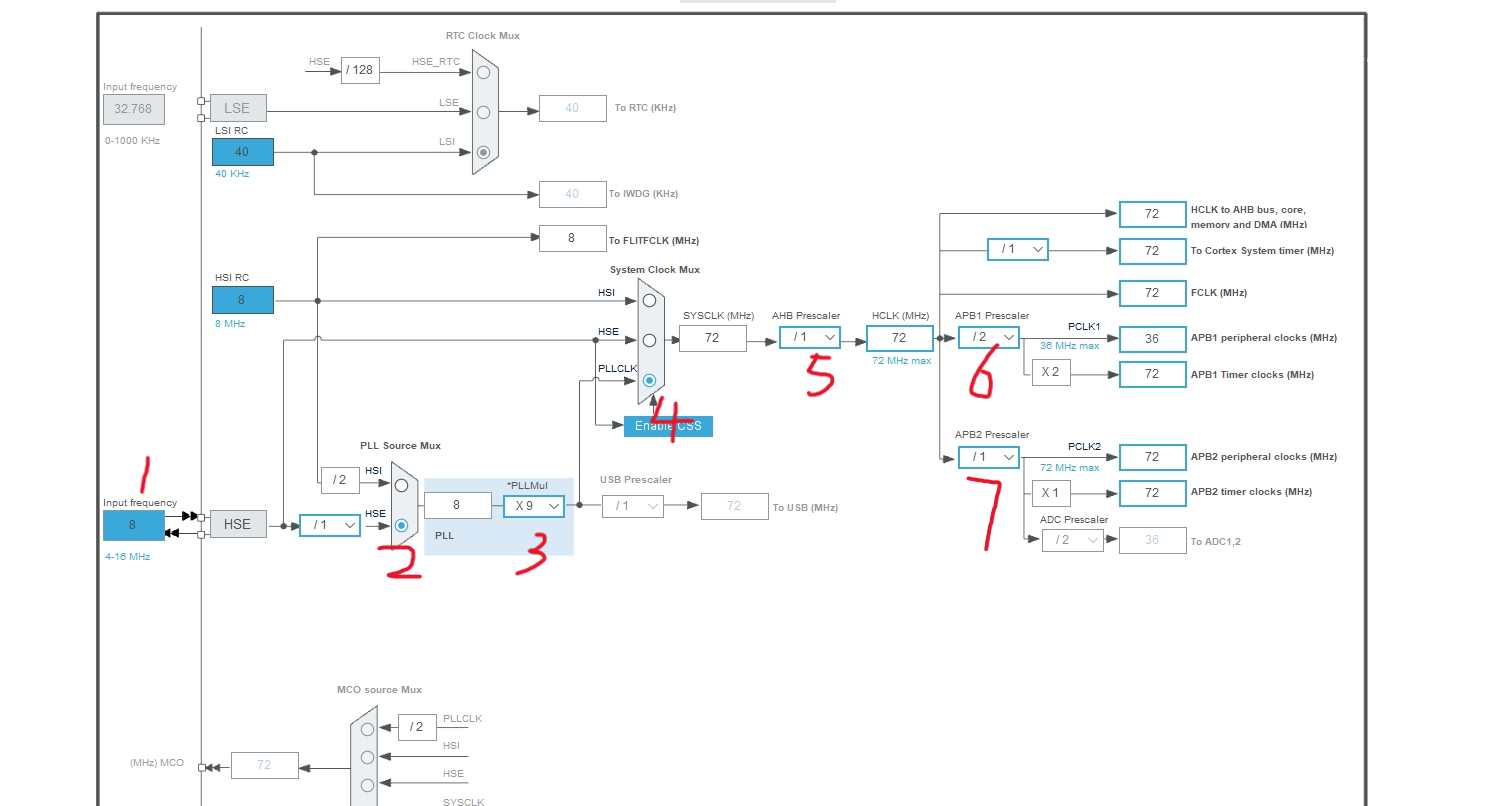Click the To IWDG (KHz) value box

pos(572,194)
